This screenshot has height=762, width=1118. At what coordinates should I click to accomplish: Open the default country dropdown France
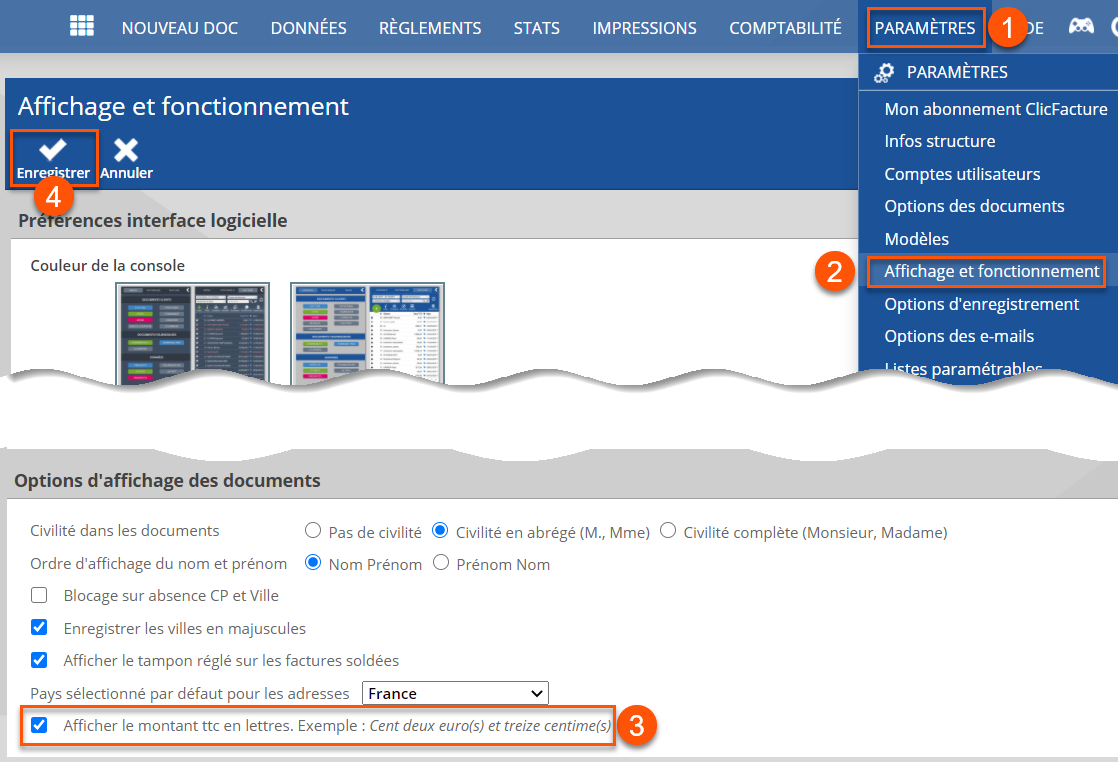click(x=455, y=693)
